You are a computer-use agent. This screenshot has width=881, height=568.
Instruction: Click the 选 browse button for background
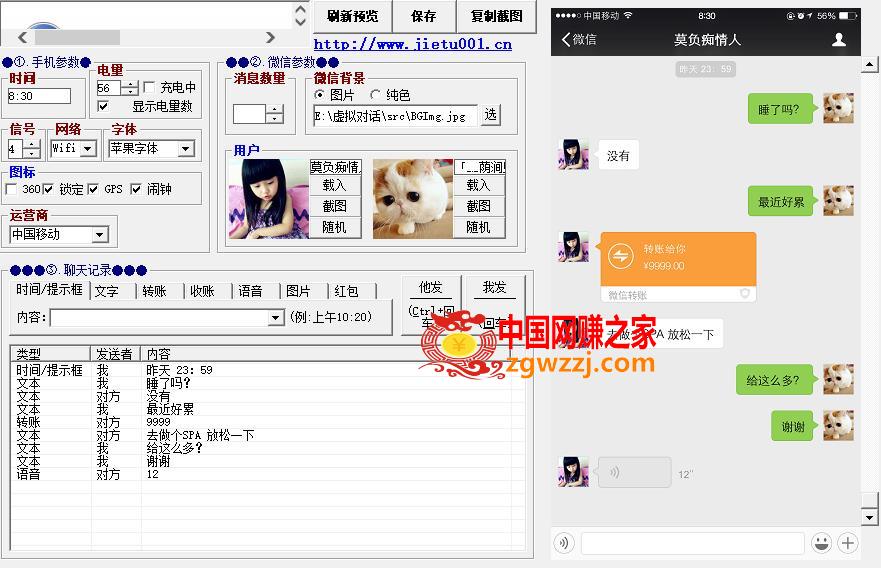click(491, 115)
